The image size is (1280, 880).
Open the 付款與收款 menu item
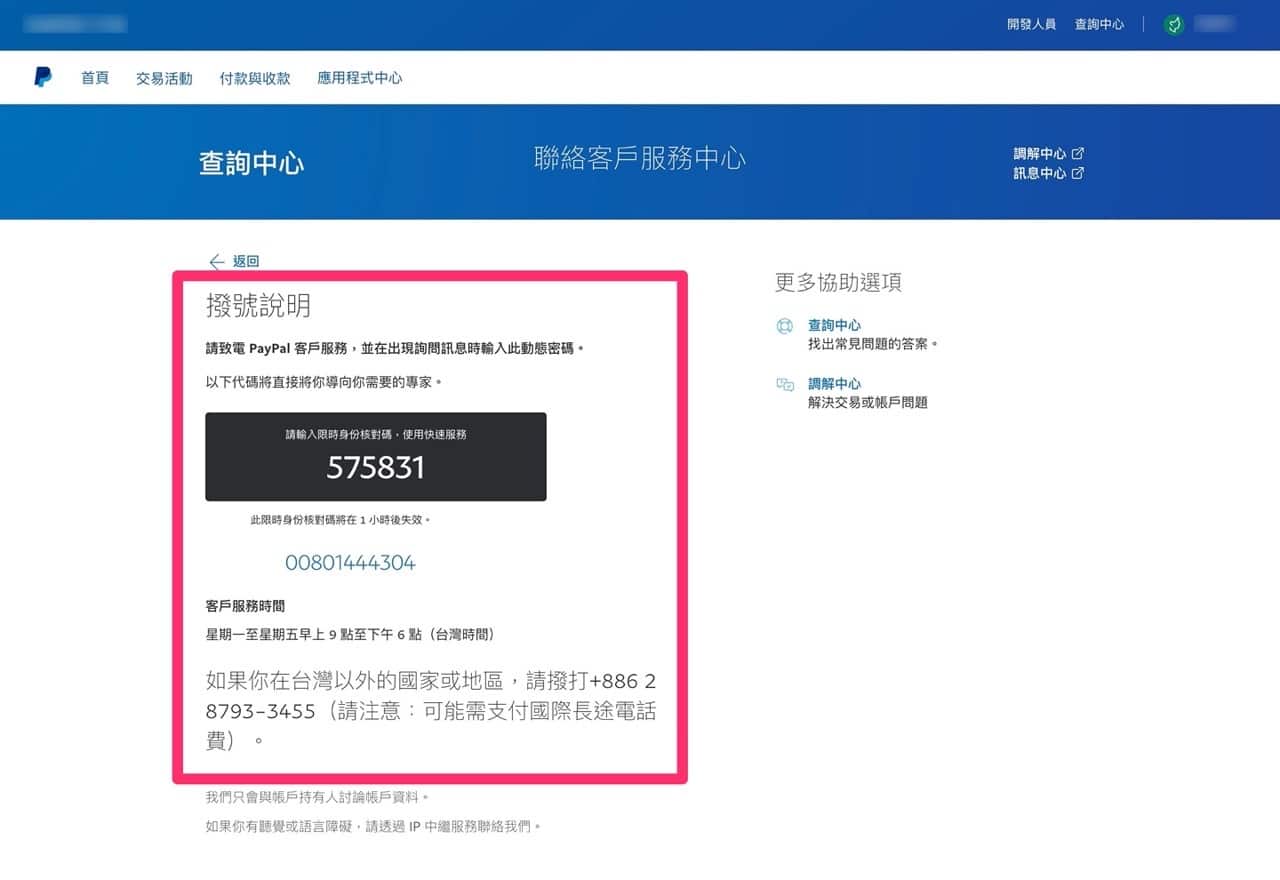click(x=255, y=78)
